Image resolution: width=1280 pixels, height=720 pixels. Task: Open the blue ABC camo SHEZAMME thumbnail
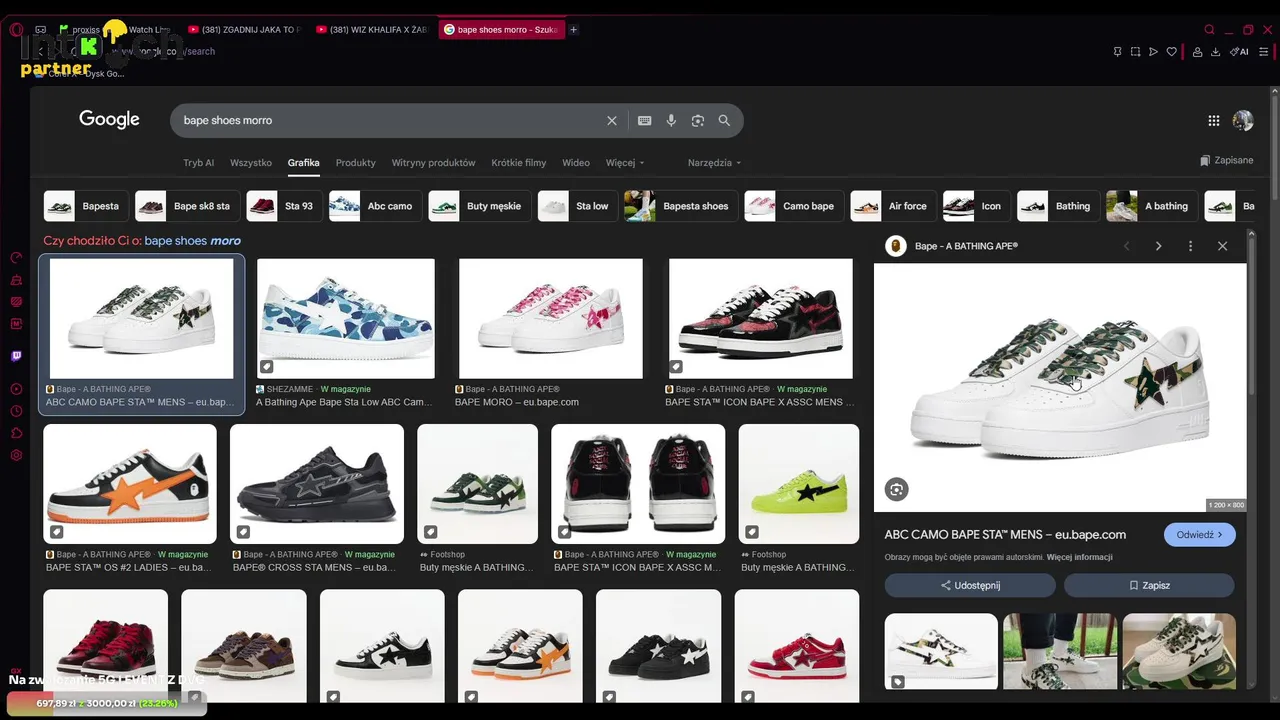[x=346, y=319]
